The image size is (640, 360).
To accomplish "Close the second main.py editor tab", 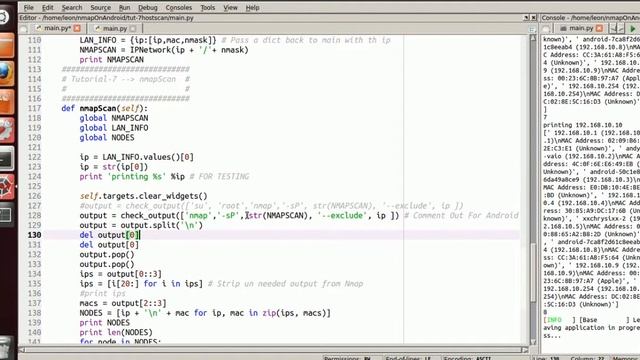I will click(133, 28).
